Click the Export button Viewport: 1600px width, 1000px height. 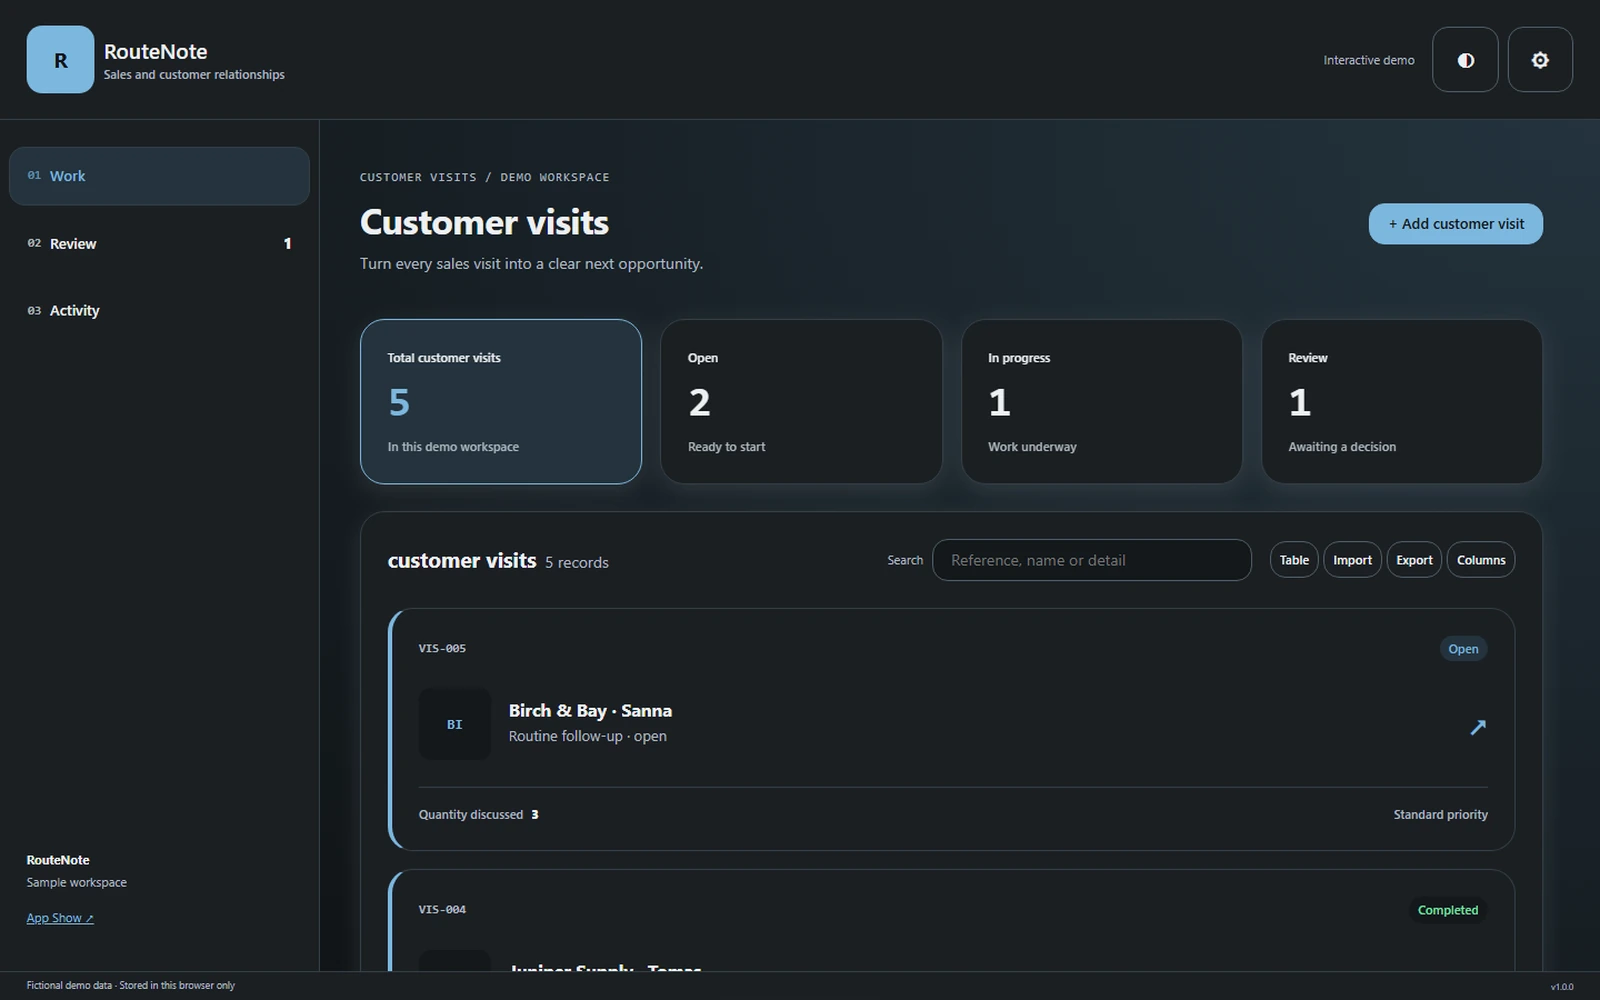coord(1414,560)
